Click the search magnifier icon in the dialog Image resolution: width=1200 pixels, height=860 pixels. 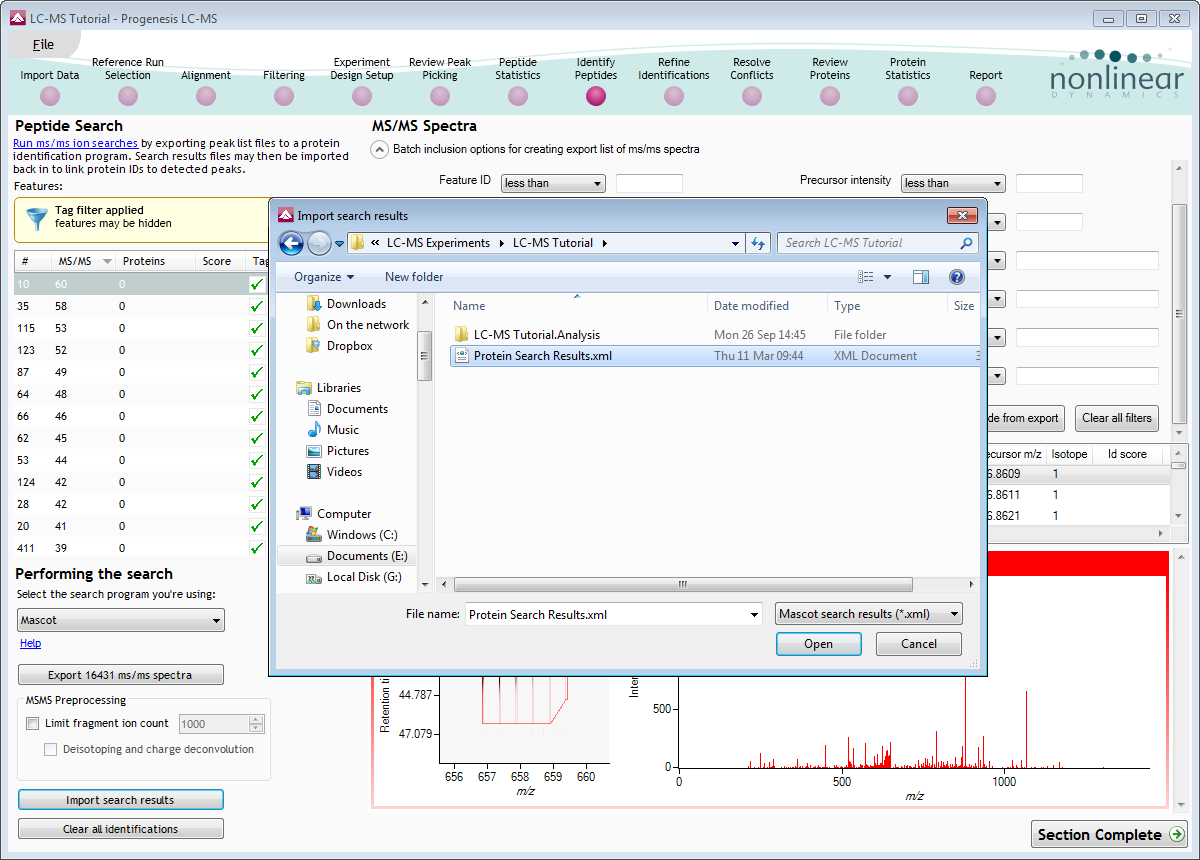coord(966,243)
